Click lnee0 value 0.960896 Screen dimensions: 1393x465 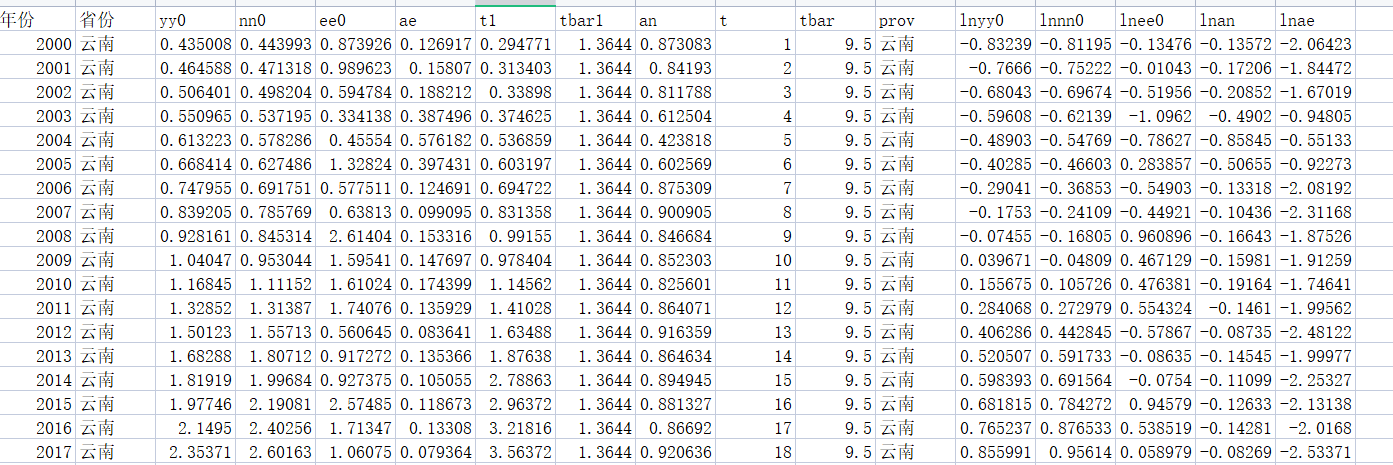[1156, 236]
